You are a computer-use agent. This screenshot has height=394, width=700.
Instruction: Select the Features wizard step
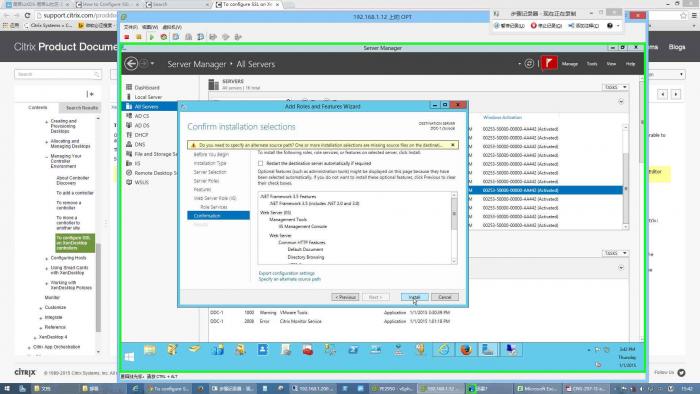[202, 190]
